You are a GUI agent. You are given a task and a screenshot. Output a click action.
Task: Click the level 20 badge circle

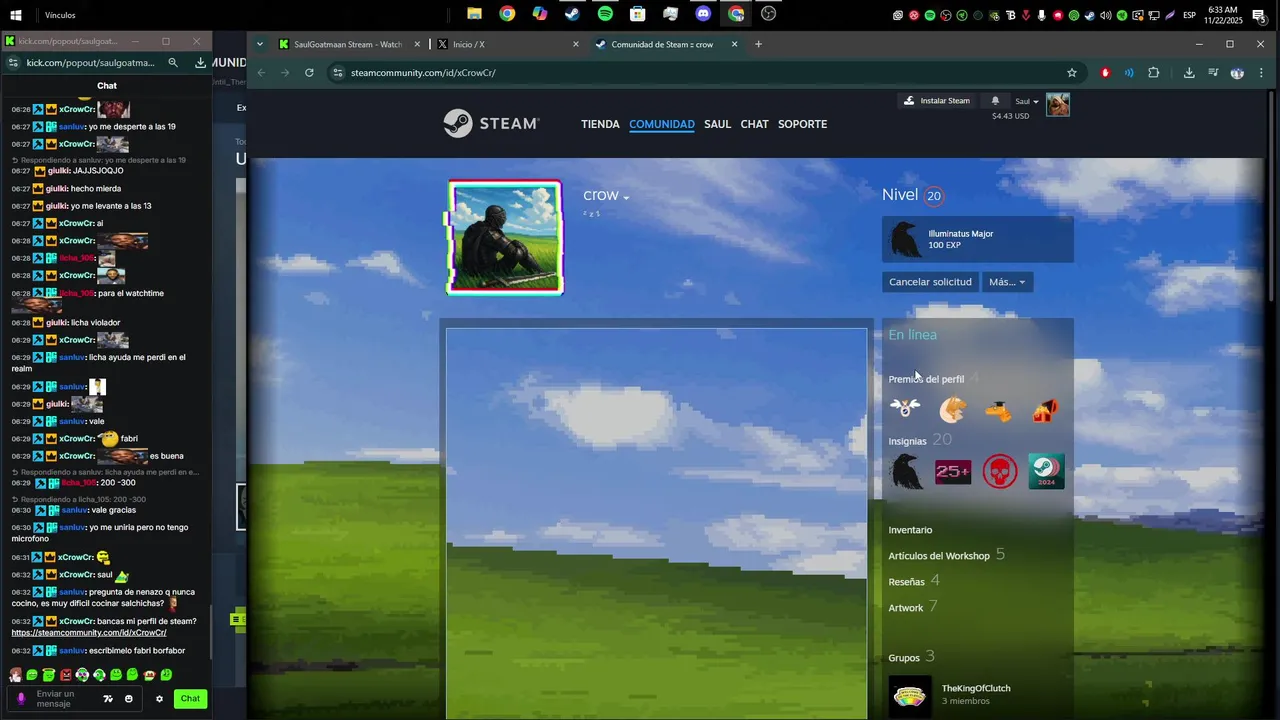tap(934, 196)
